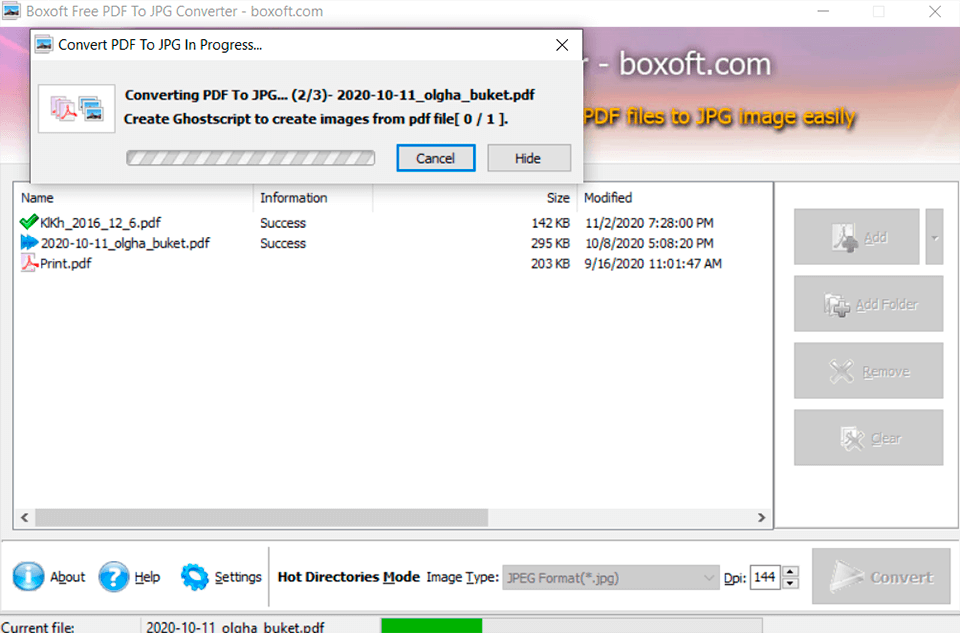Click the Dpi input field

coord(763,578)
